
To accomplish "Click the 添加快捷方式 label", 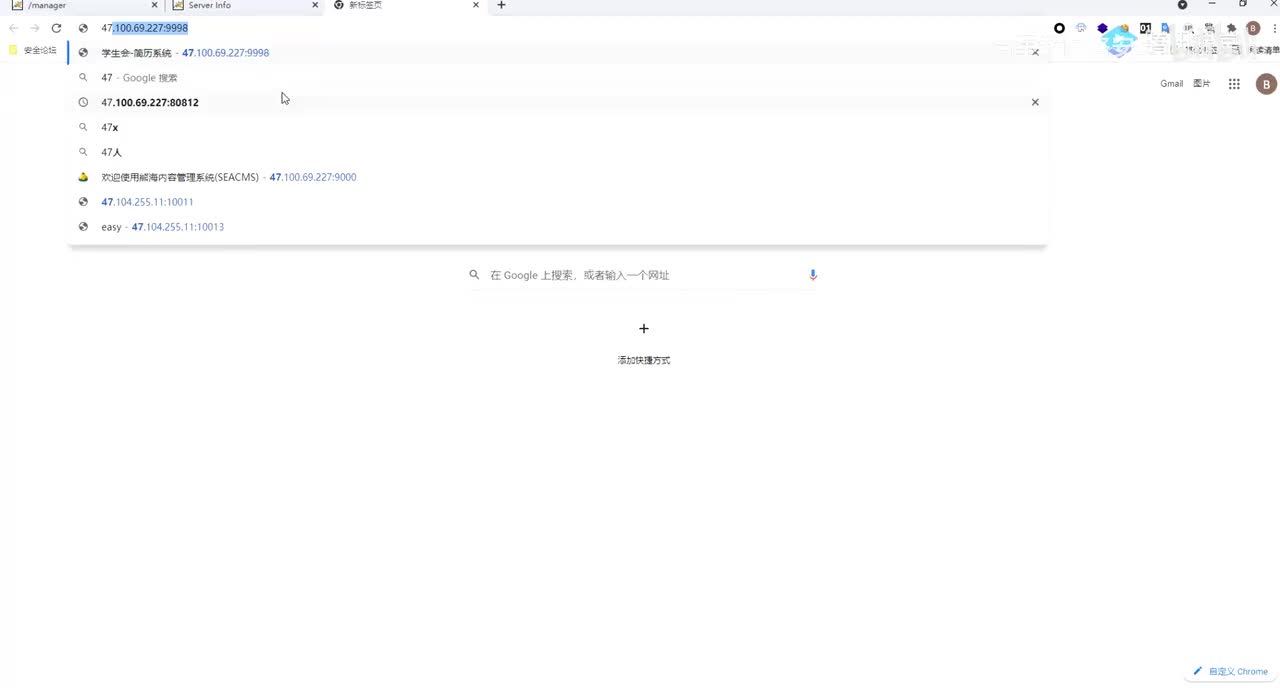I will [x=644, y=360].
